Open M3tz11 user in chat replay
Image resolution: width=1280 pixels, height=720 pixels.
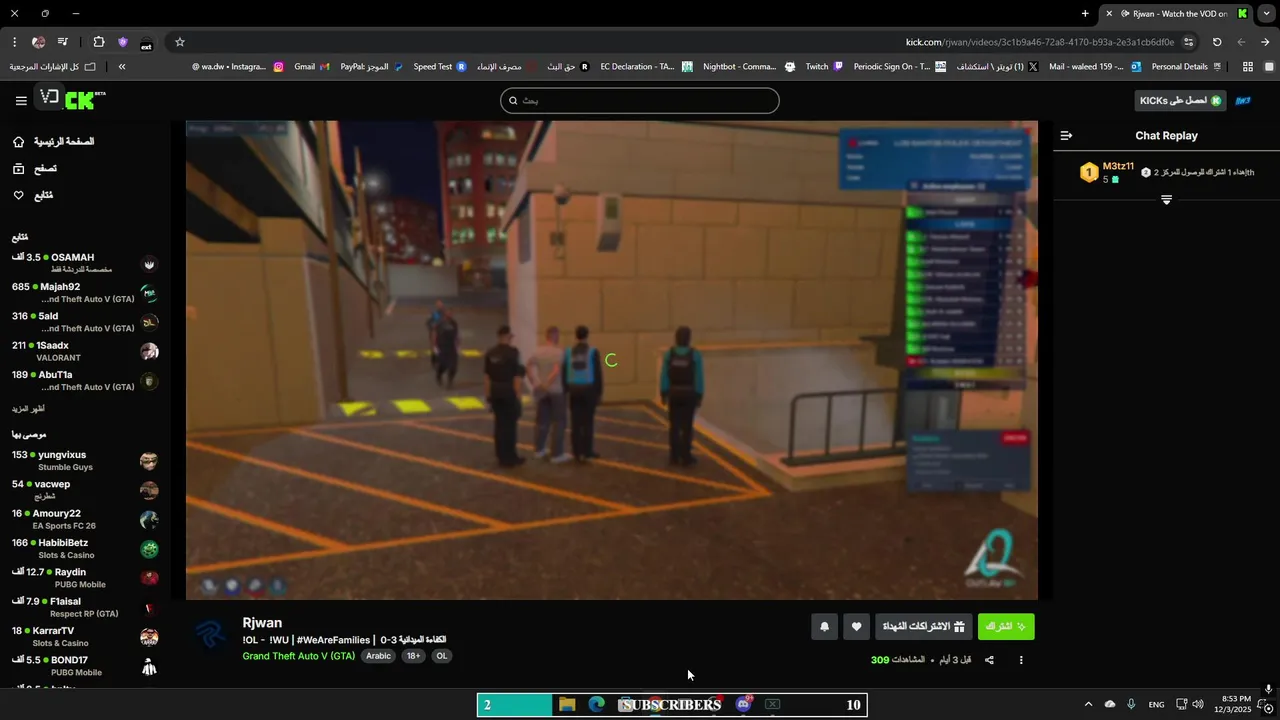1118,166
